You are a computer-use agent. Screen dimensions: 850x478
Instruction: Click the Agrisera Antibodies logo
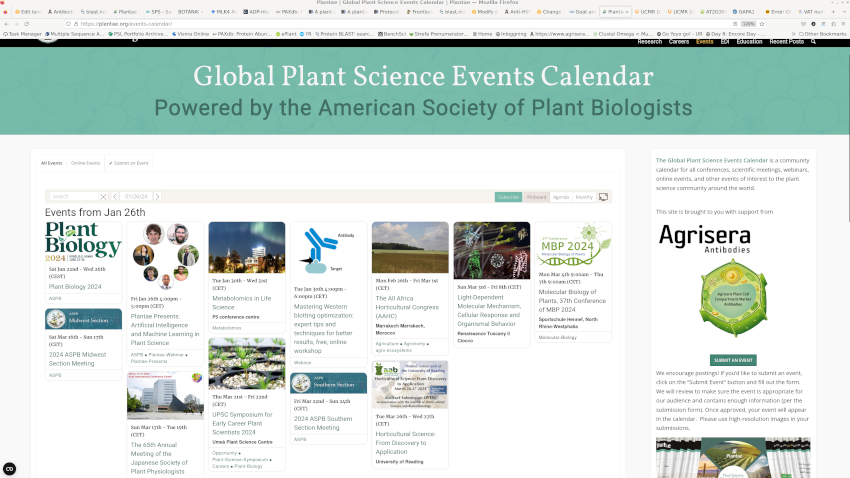[705, 239]
